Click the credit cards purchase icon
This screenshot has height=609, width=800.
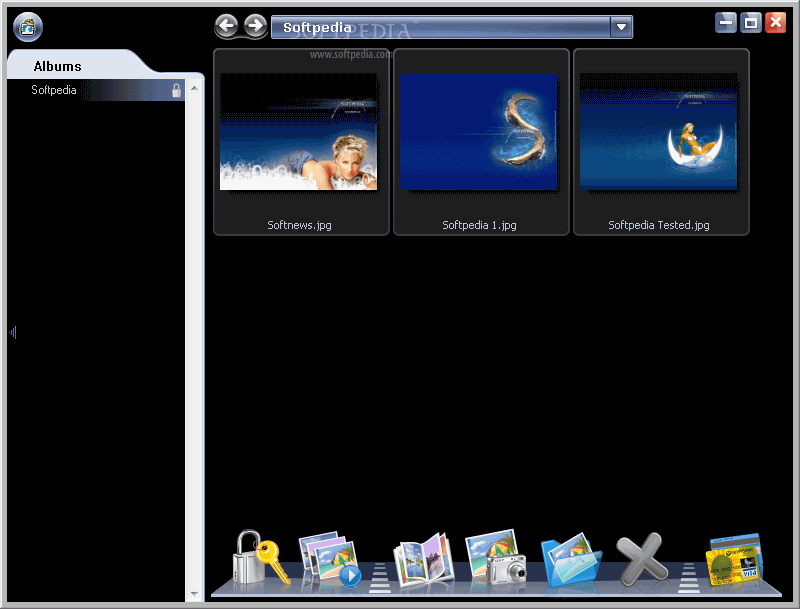click(x=734, y=560)
